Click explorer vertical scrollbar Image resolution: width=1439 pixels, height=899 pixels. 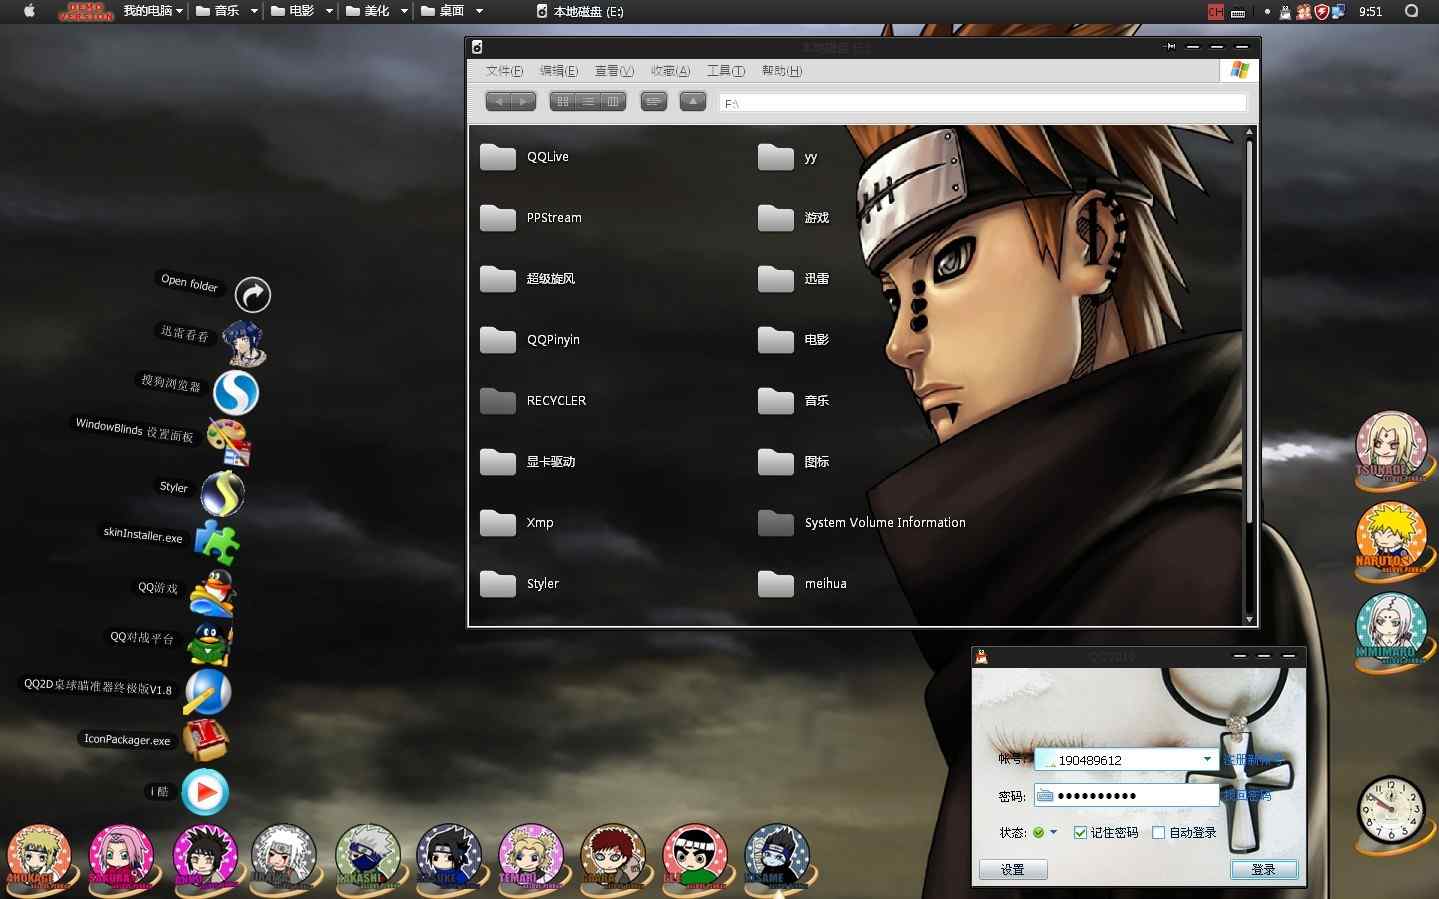[1249, 375]
